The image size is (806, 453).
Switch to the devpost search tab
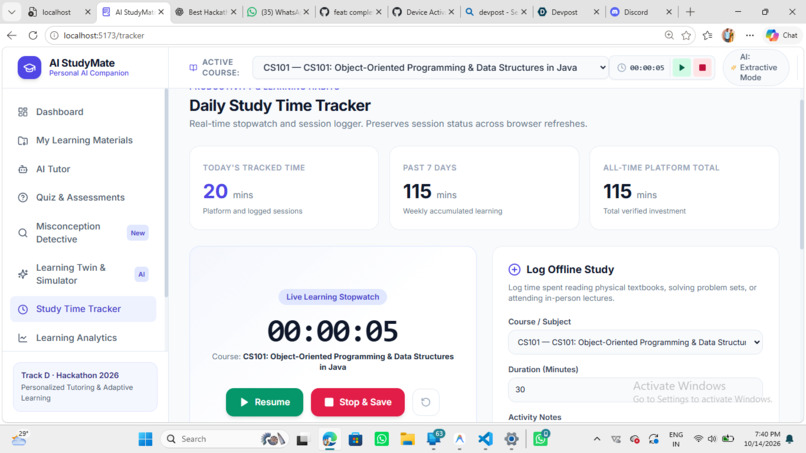coord(497,12)
